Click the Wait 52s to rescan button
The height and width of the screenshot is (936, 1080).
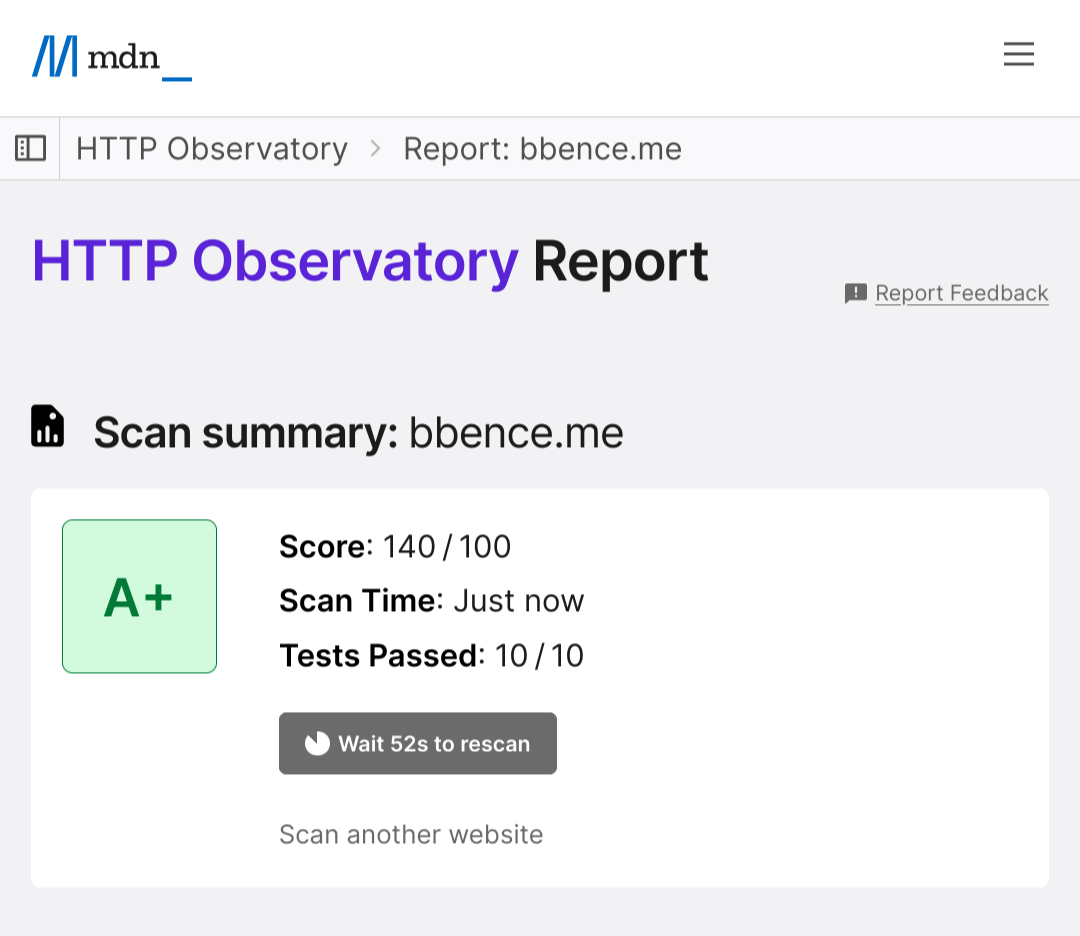(417, 744)
